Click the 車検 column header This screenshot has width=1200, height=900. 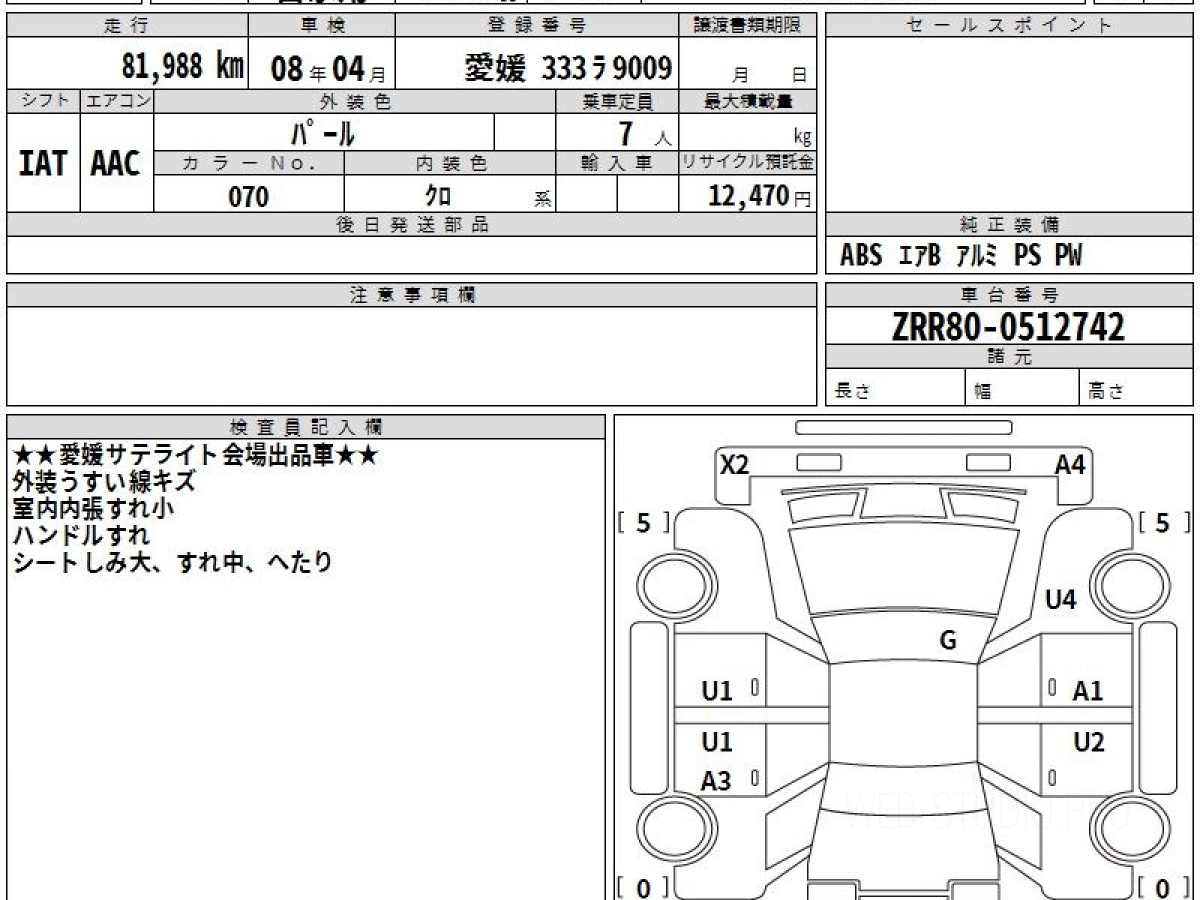point(322,26)
